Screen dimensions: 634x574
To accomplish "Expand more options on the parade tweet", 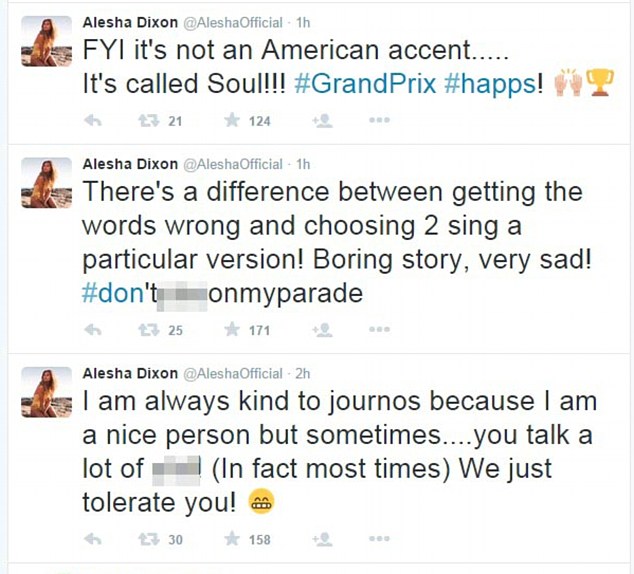I will pos(378,330).
